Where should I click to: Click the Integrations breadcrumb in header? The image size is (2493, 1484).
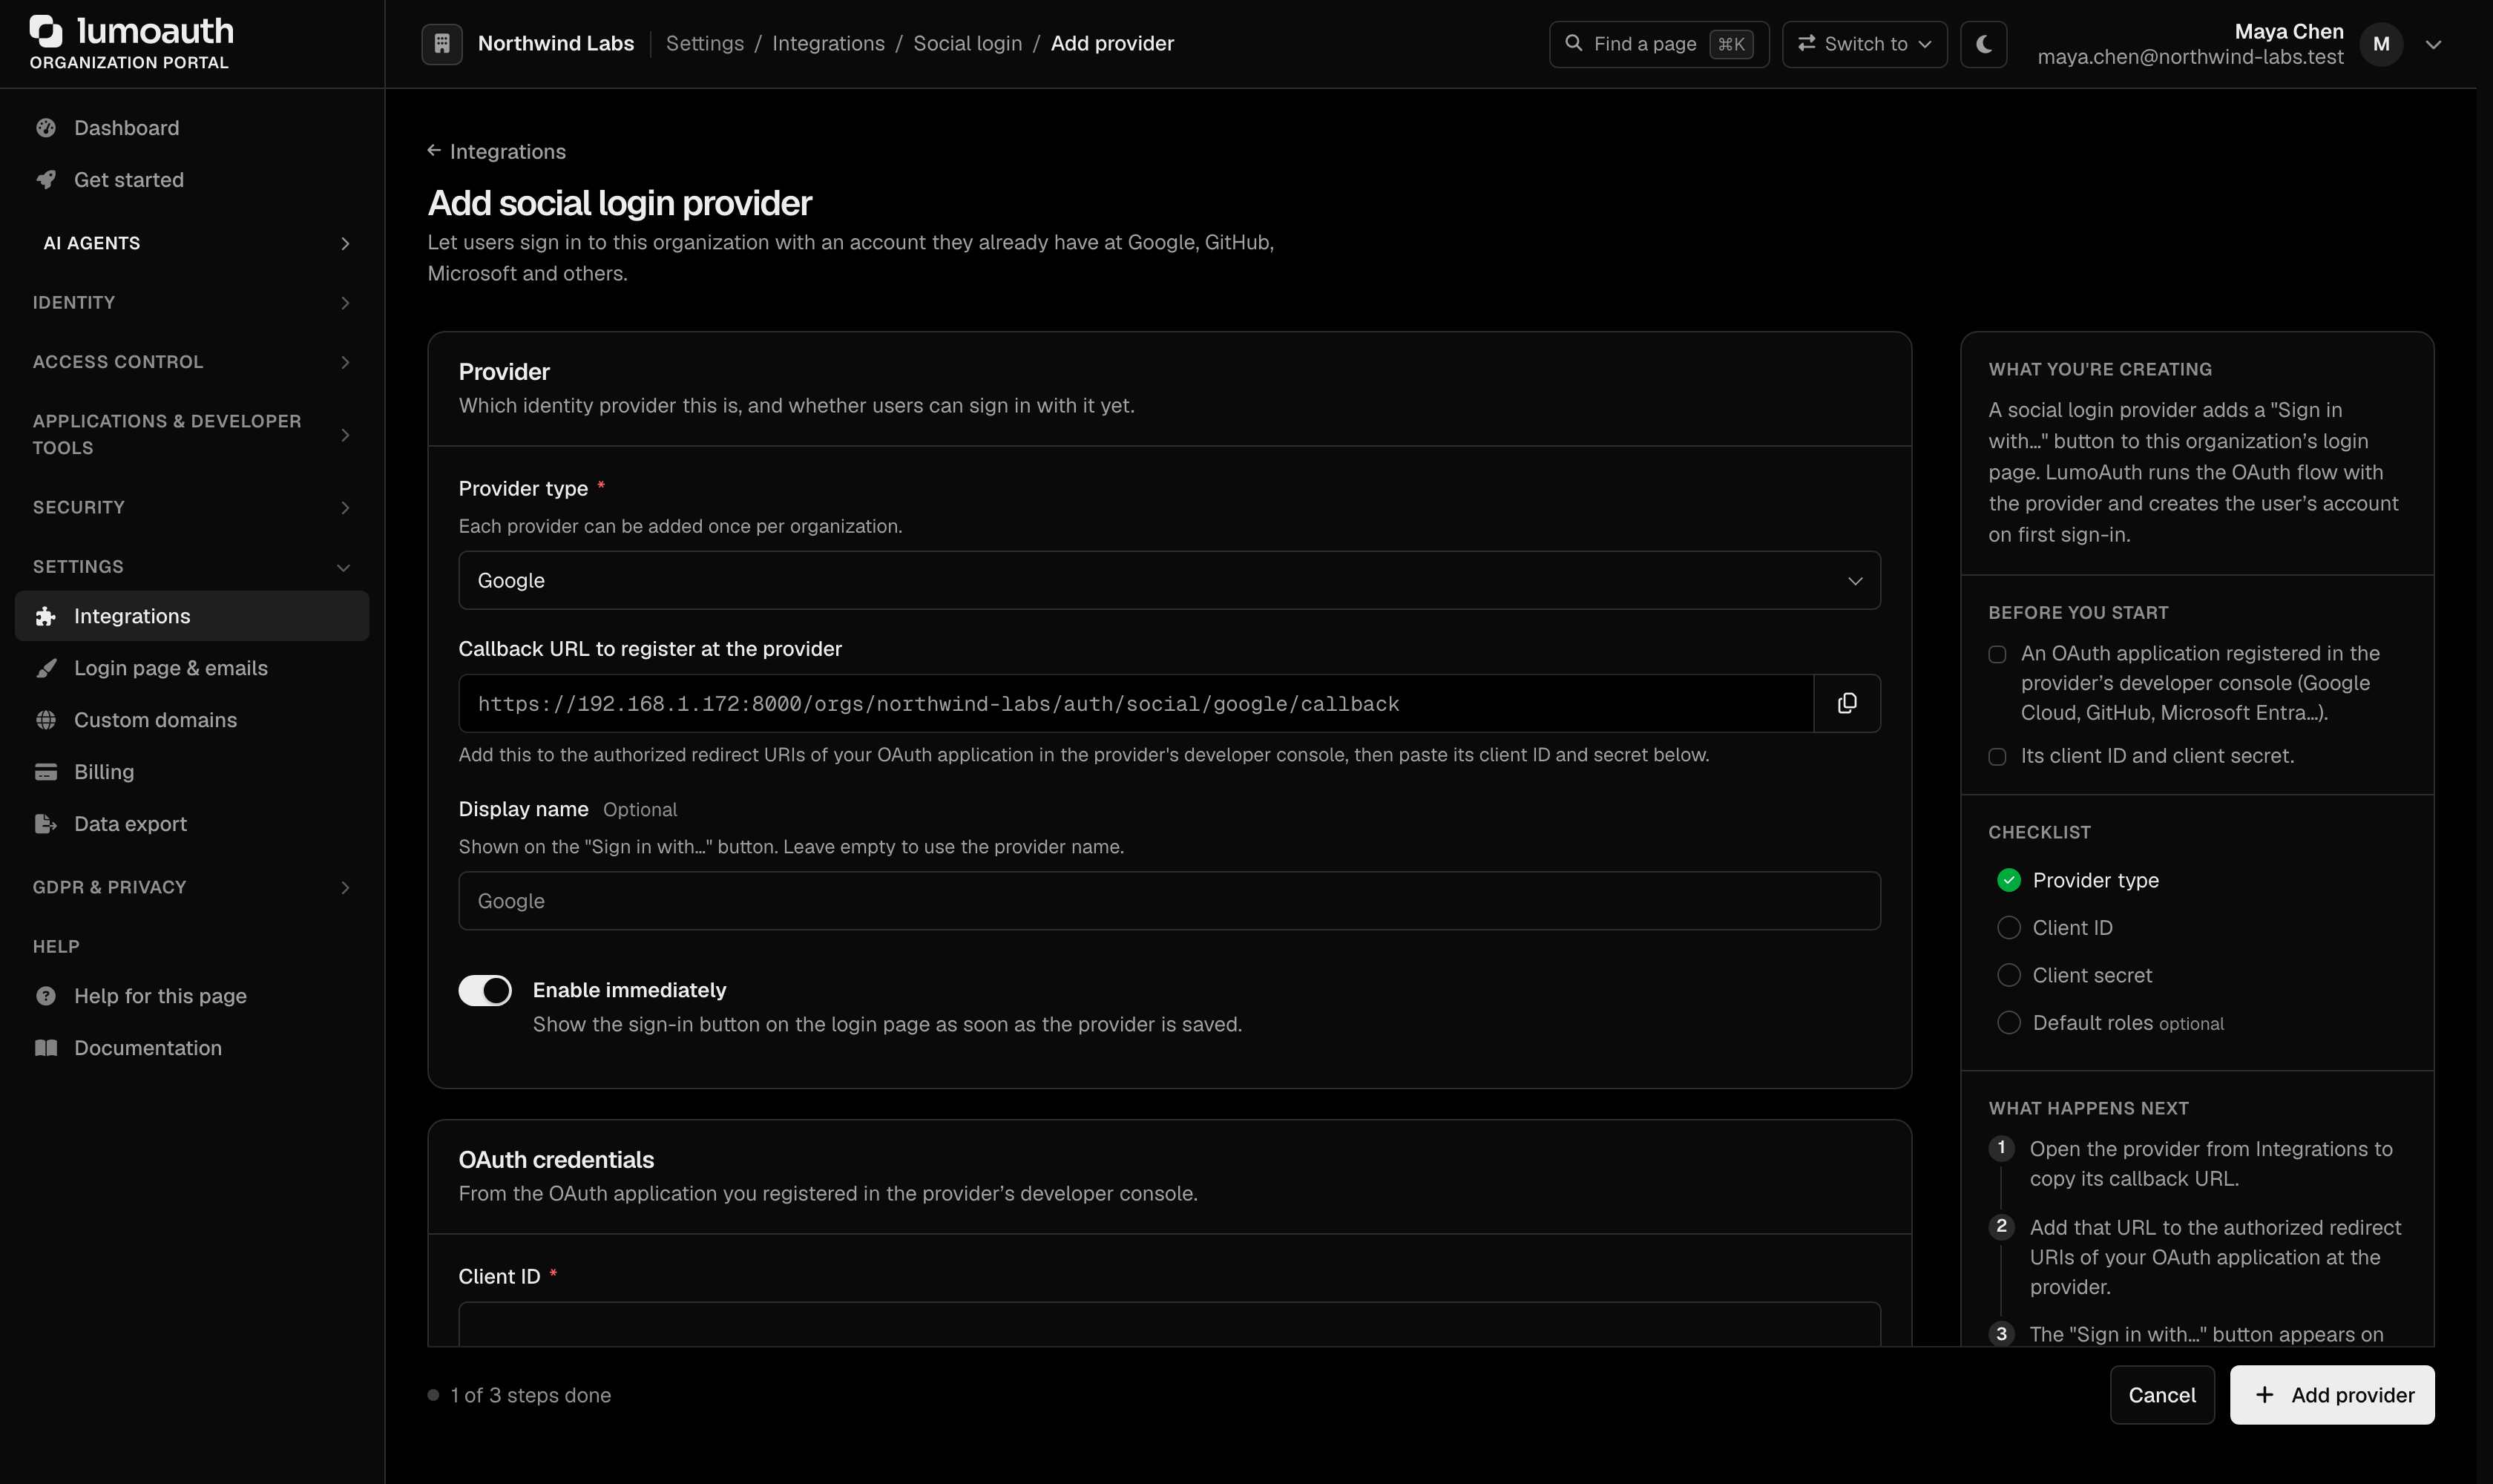pyautogui.click(x=828, y=44)
